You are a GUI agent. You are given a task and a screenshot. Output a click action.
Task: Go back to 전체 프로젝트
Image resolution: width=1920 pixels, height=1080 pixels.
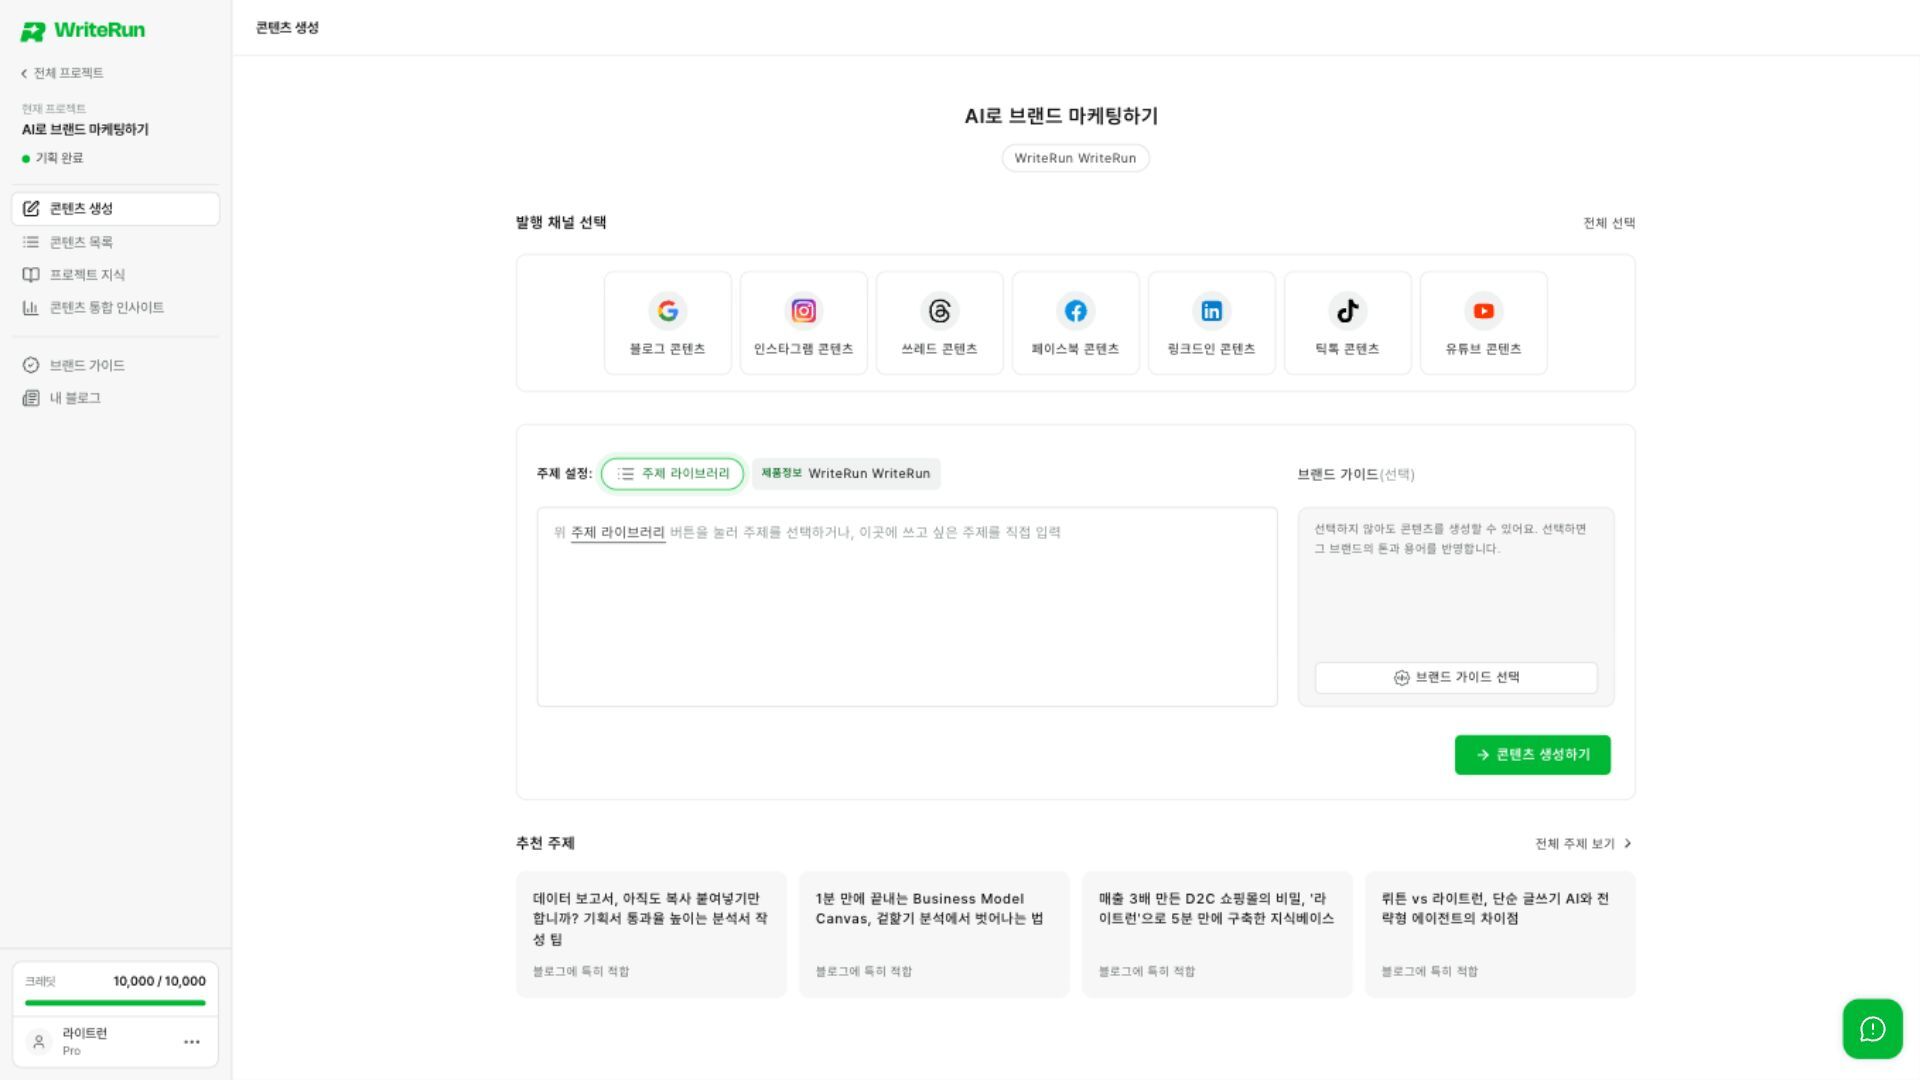(x=62, y=73)
